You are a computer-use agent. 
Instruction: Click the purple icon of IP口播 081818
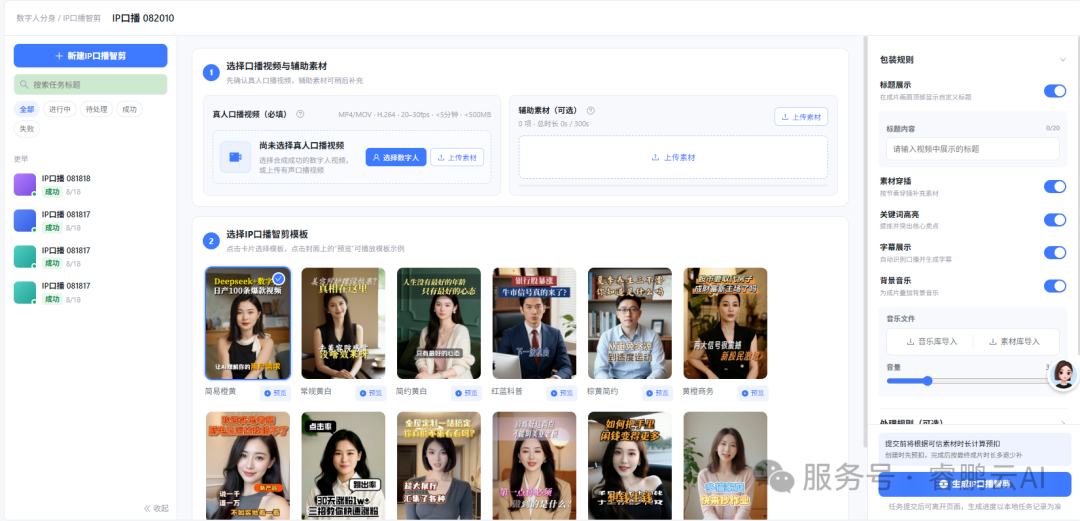click(x=25, y=185)
